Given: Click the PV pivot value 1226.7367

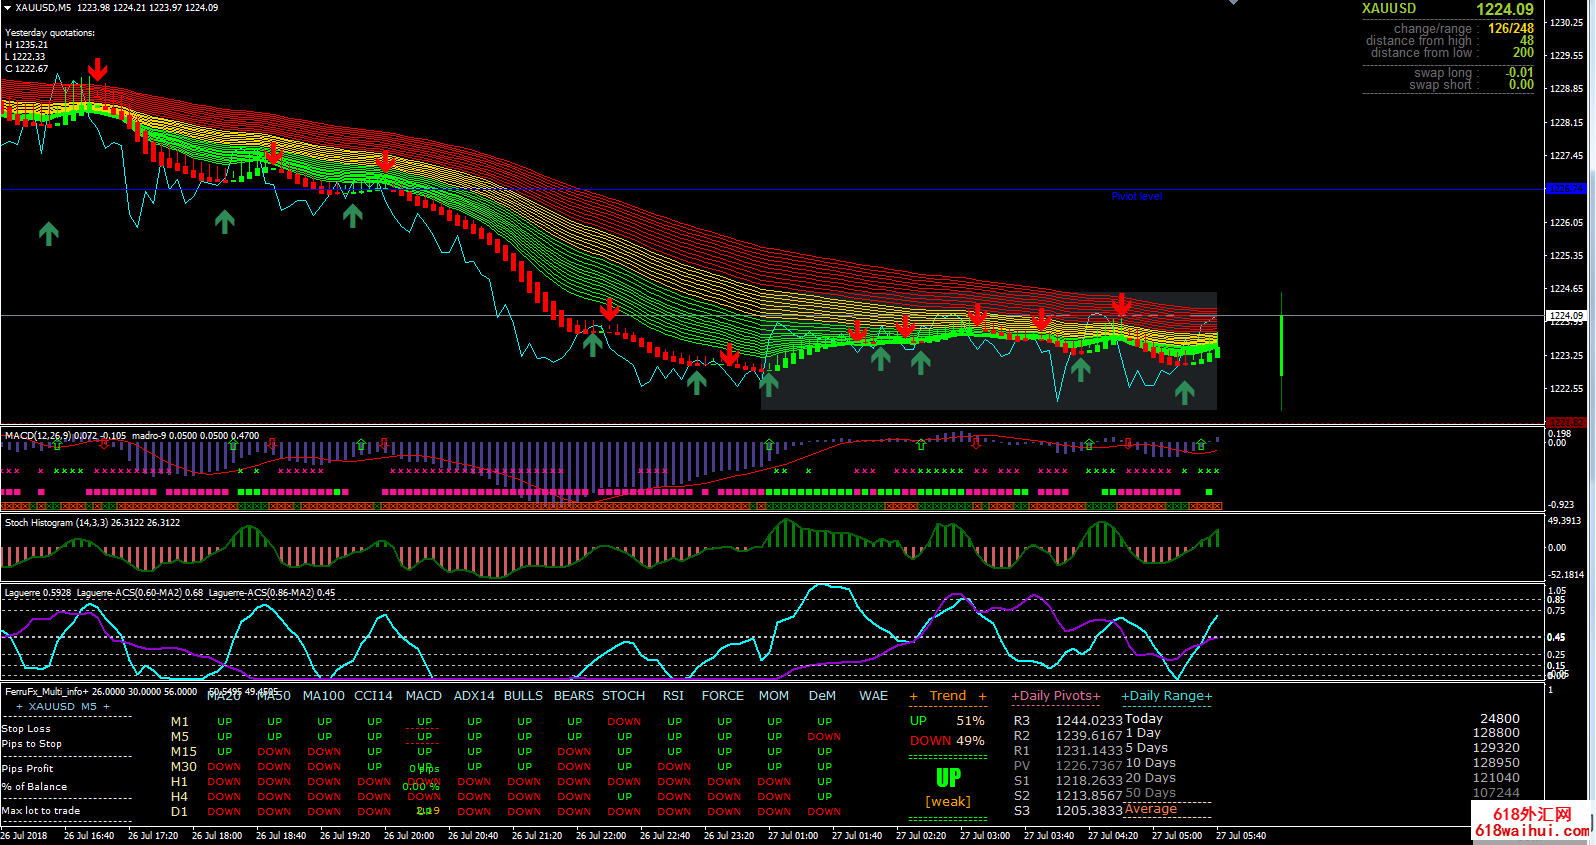Looking at the screenshot, I should 1089,766.
